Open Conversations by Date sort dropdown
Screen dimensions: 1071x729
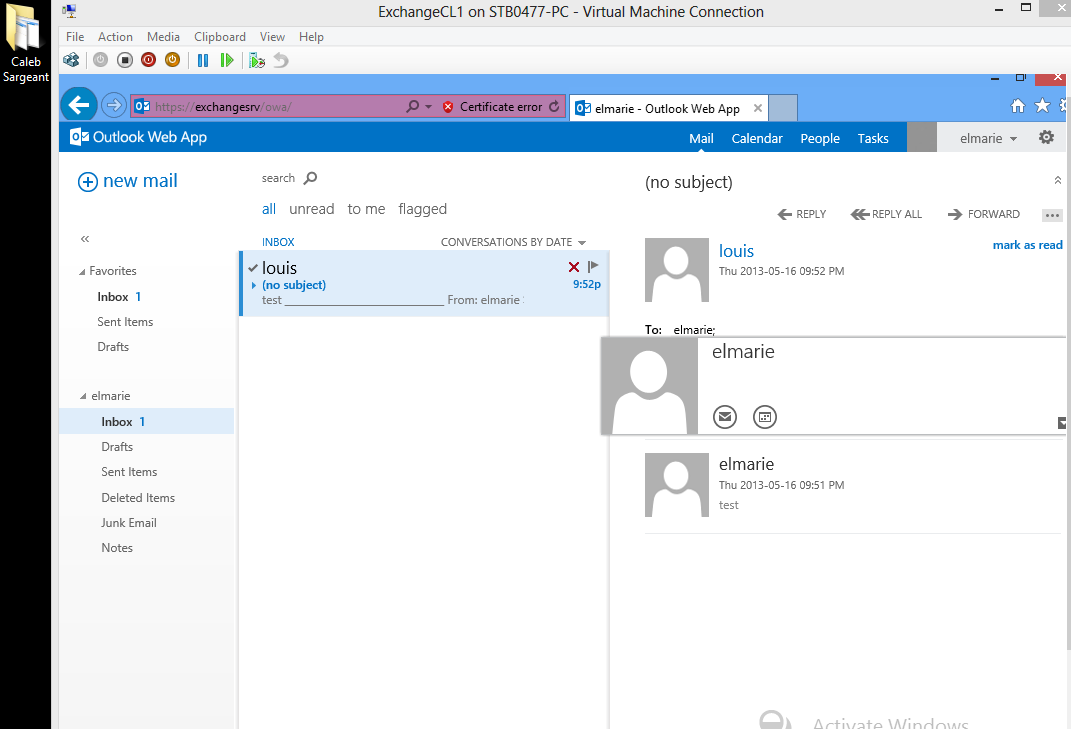pos(513,242)
